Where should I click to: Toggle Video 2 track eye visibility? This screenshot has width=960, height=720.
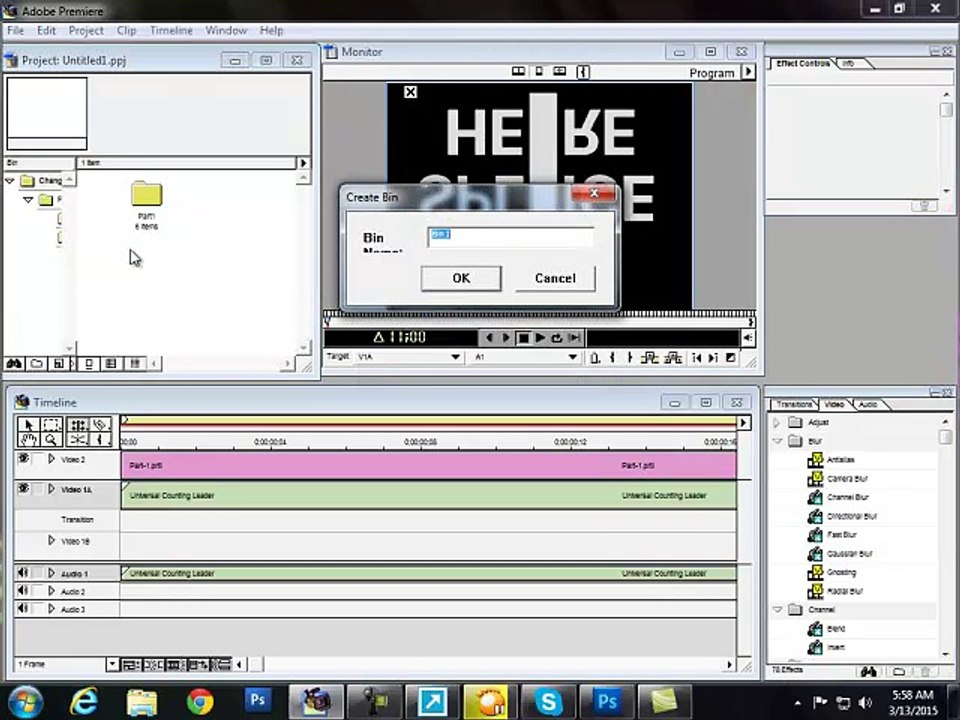coord(24,459)
